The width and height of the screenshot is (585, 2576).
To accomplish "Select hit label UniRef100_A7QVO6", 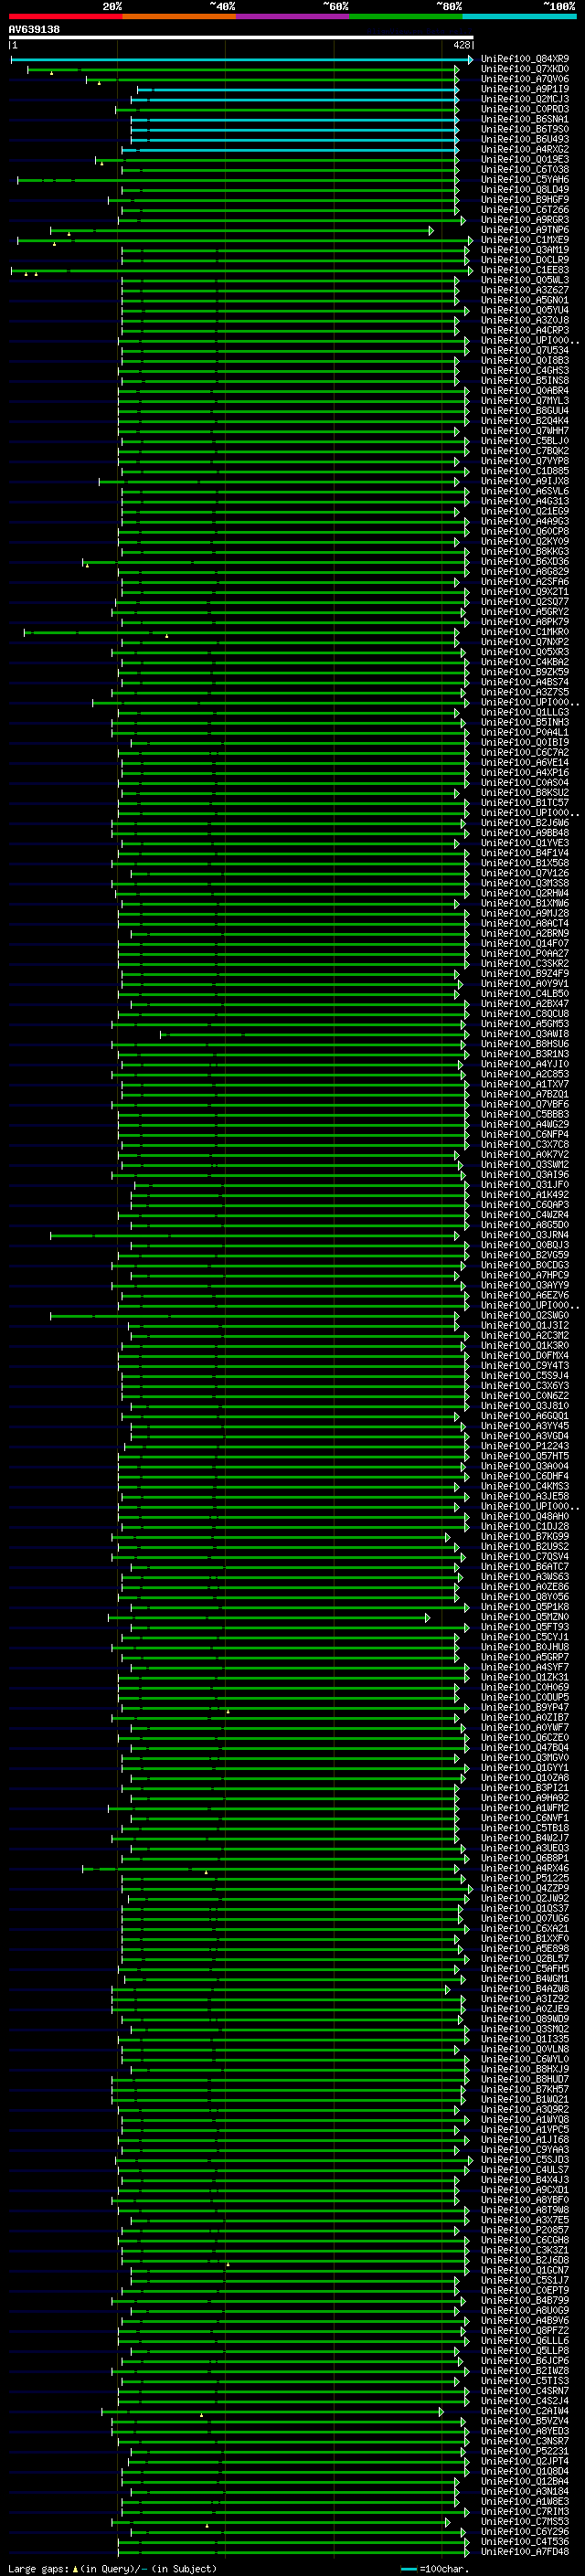I will click(524, 80).
